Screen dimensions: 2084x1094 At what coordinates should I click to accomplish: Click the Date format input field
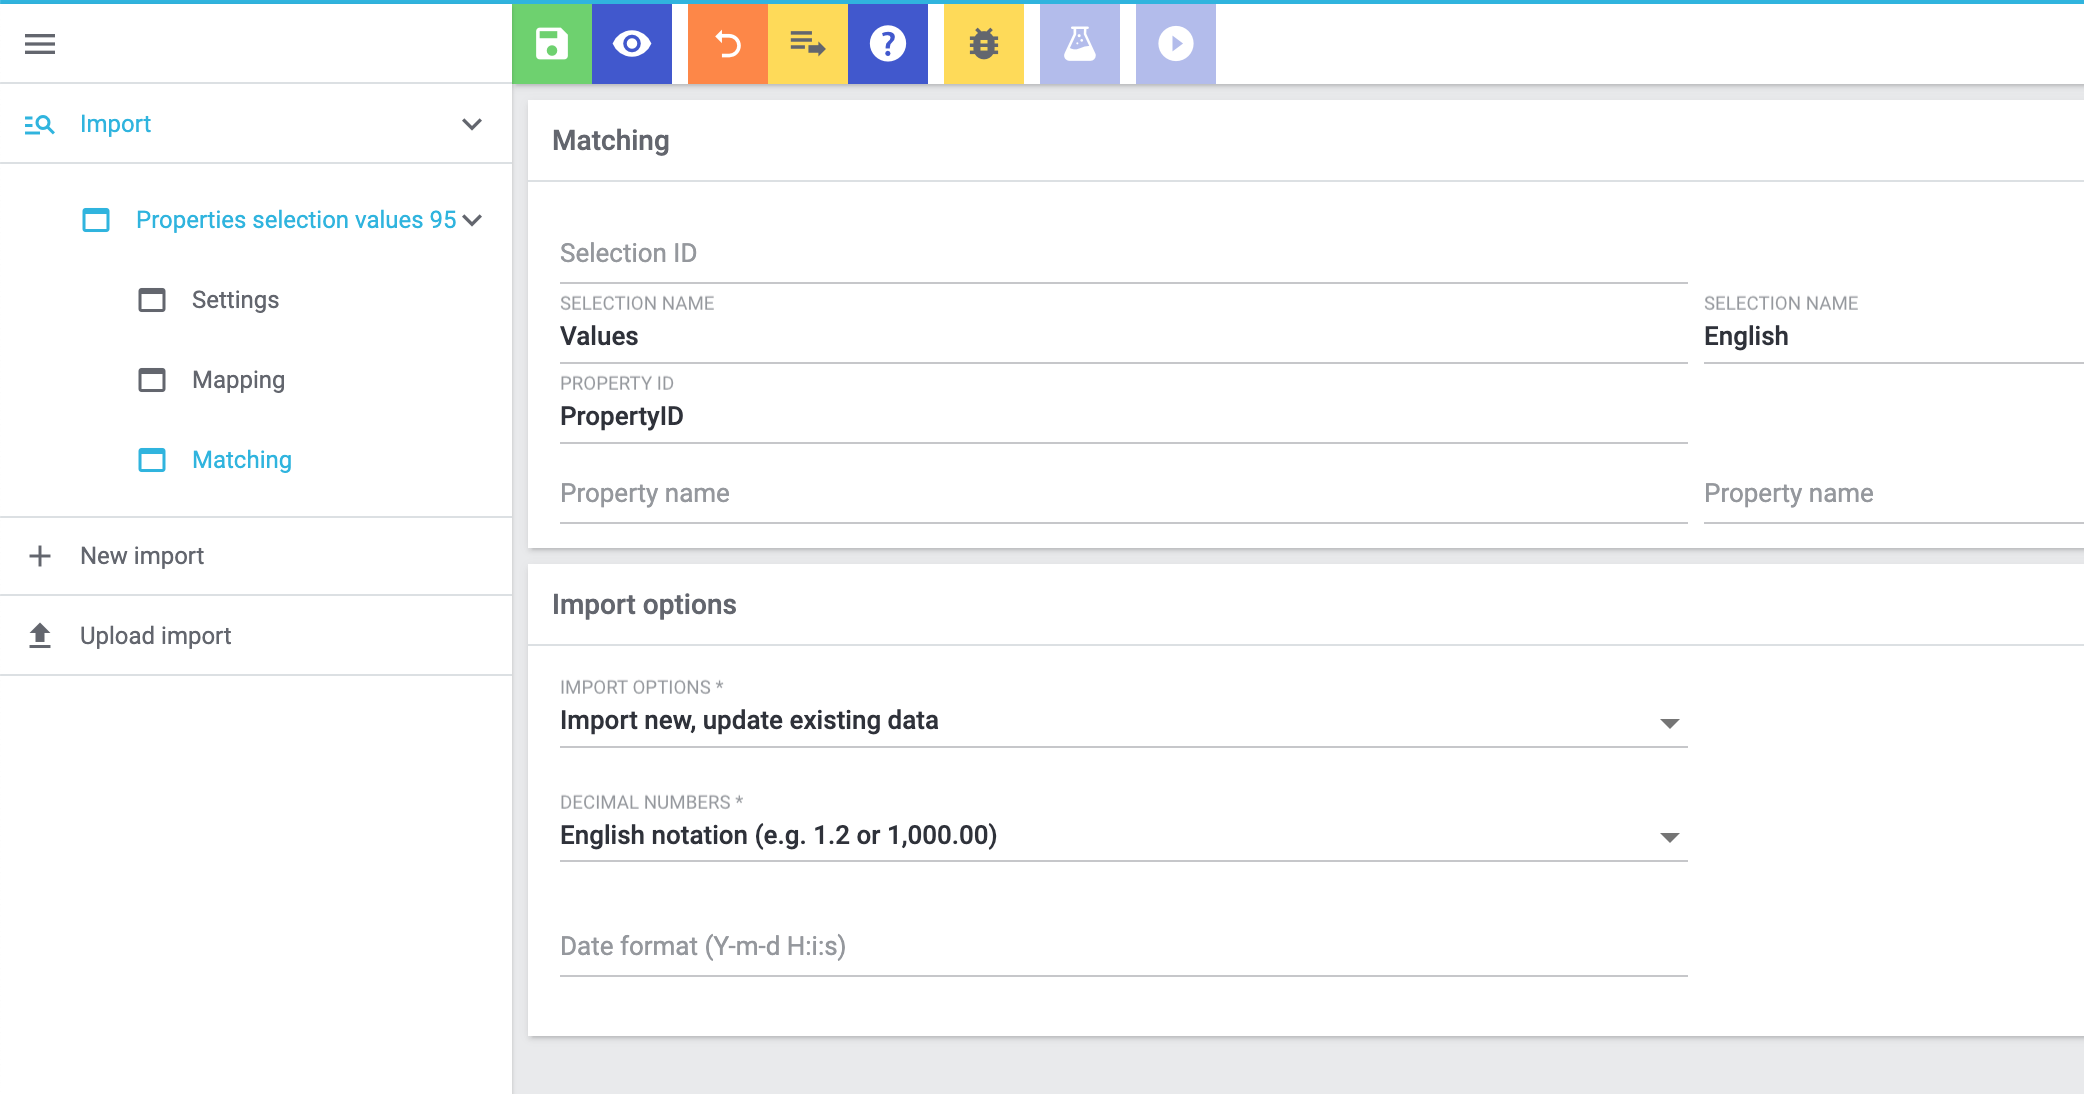1122,947
